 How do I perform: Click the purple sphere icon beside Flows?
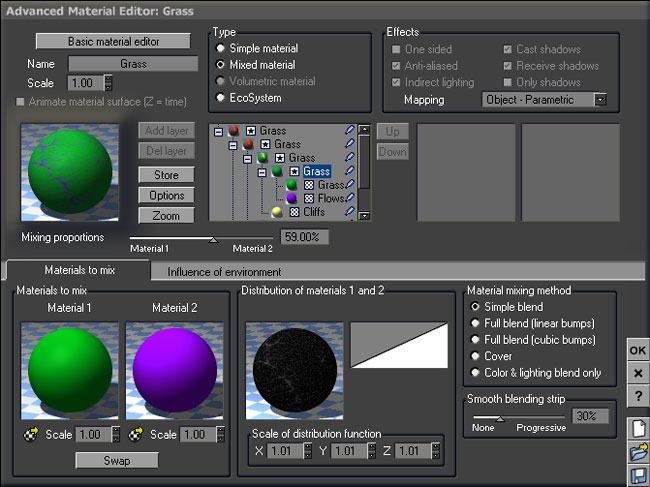(x=291, y=199)
